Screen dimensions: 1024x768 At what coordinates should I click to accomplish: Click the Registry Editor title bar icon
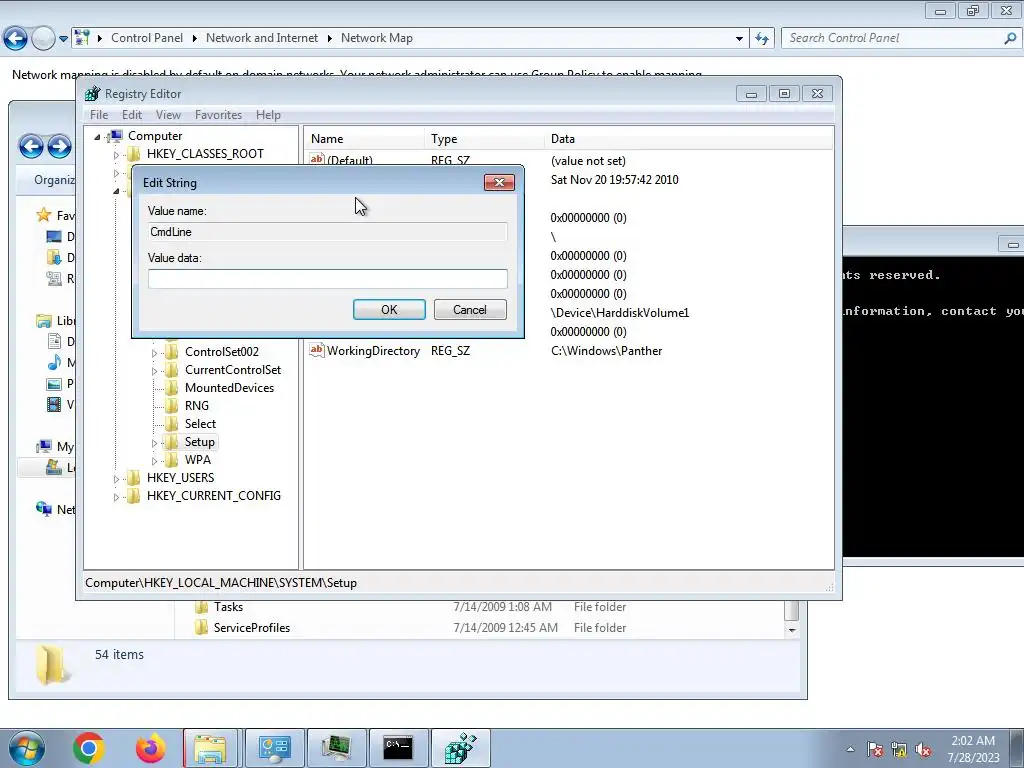tap(93, 93)
